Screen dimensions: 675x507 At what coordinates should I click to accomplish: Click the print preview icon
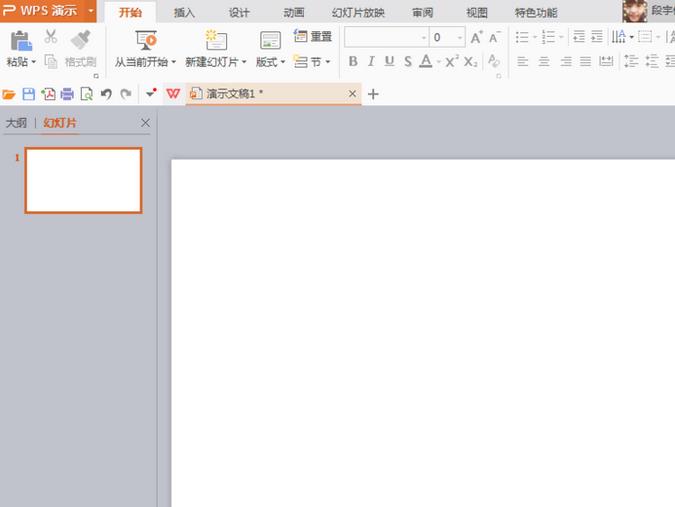click(x=87, y=94)
